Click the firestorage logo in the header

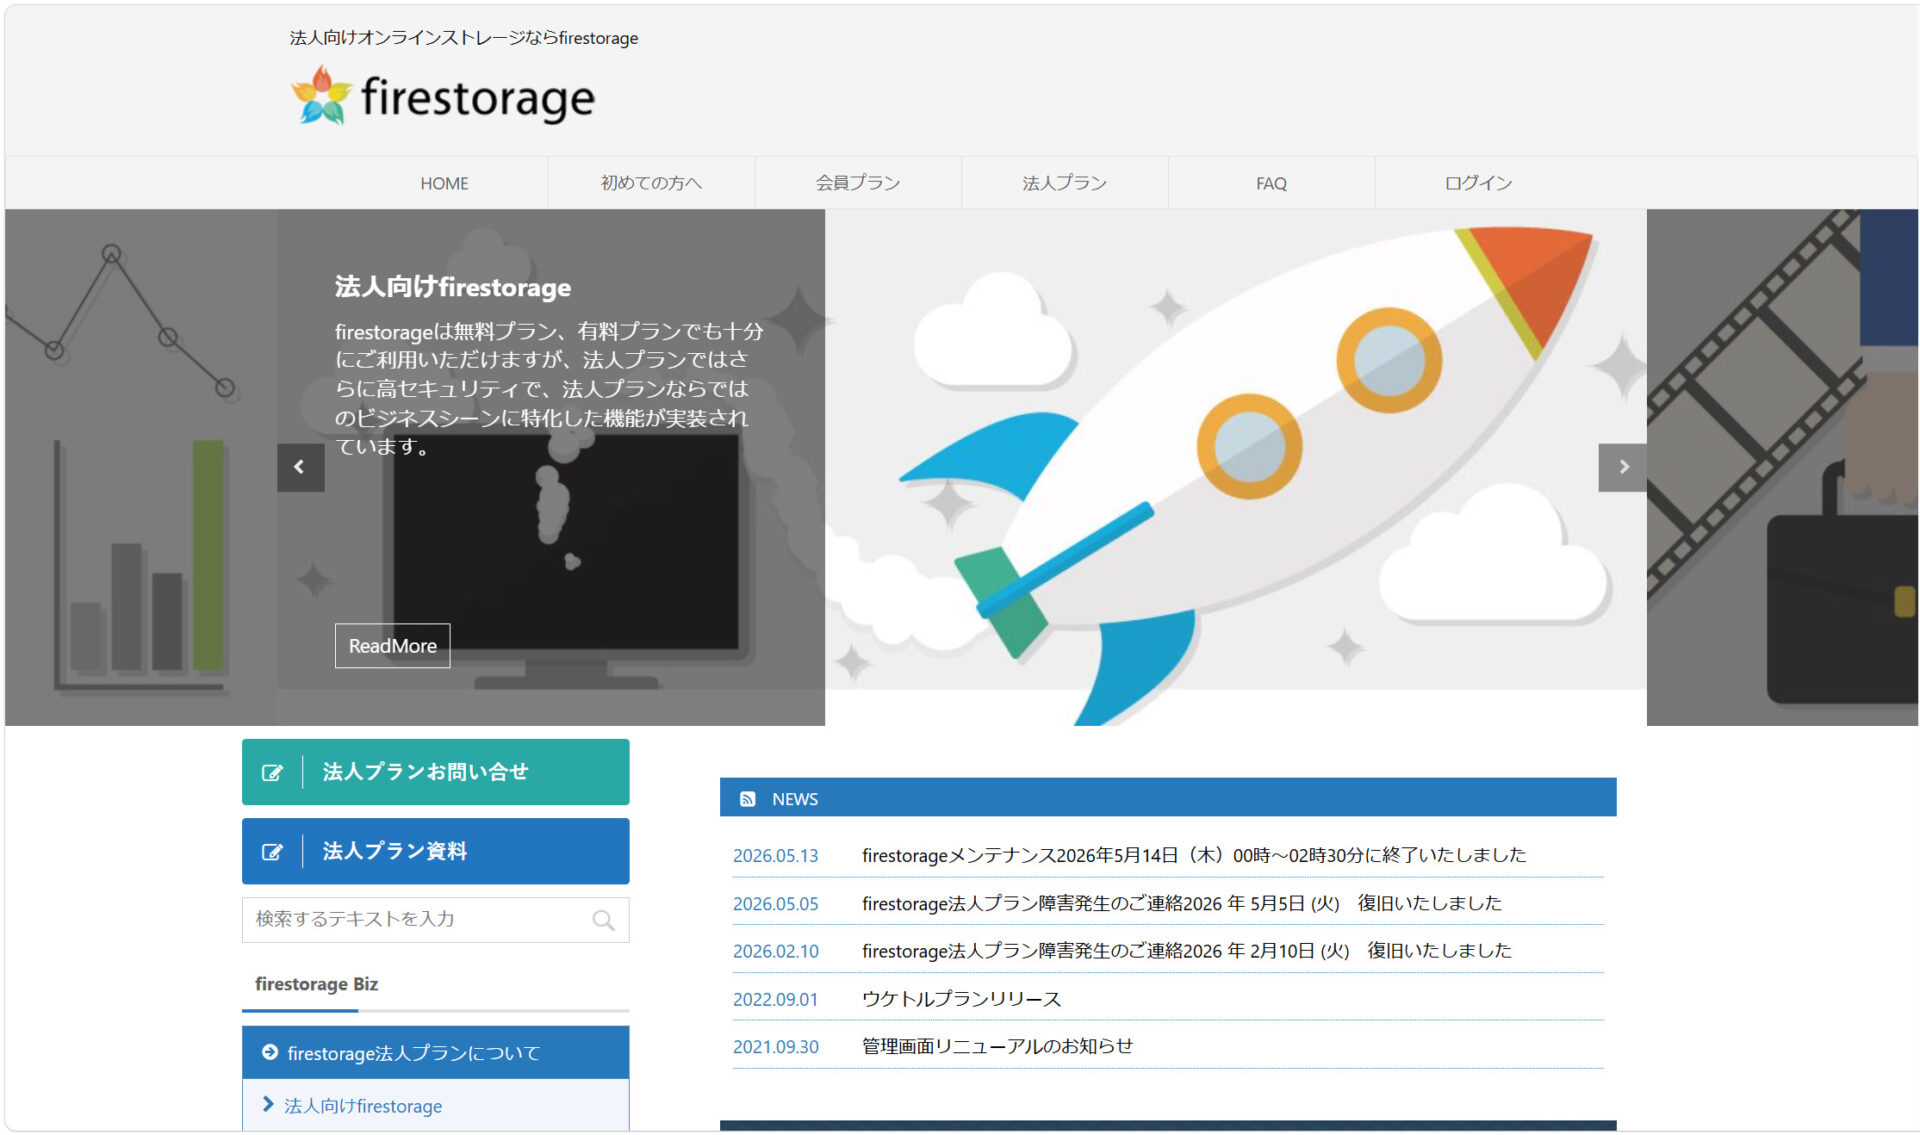(x=442, y=97)
